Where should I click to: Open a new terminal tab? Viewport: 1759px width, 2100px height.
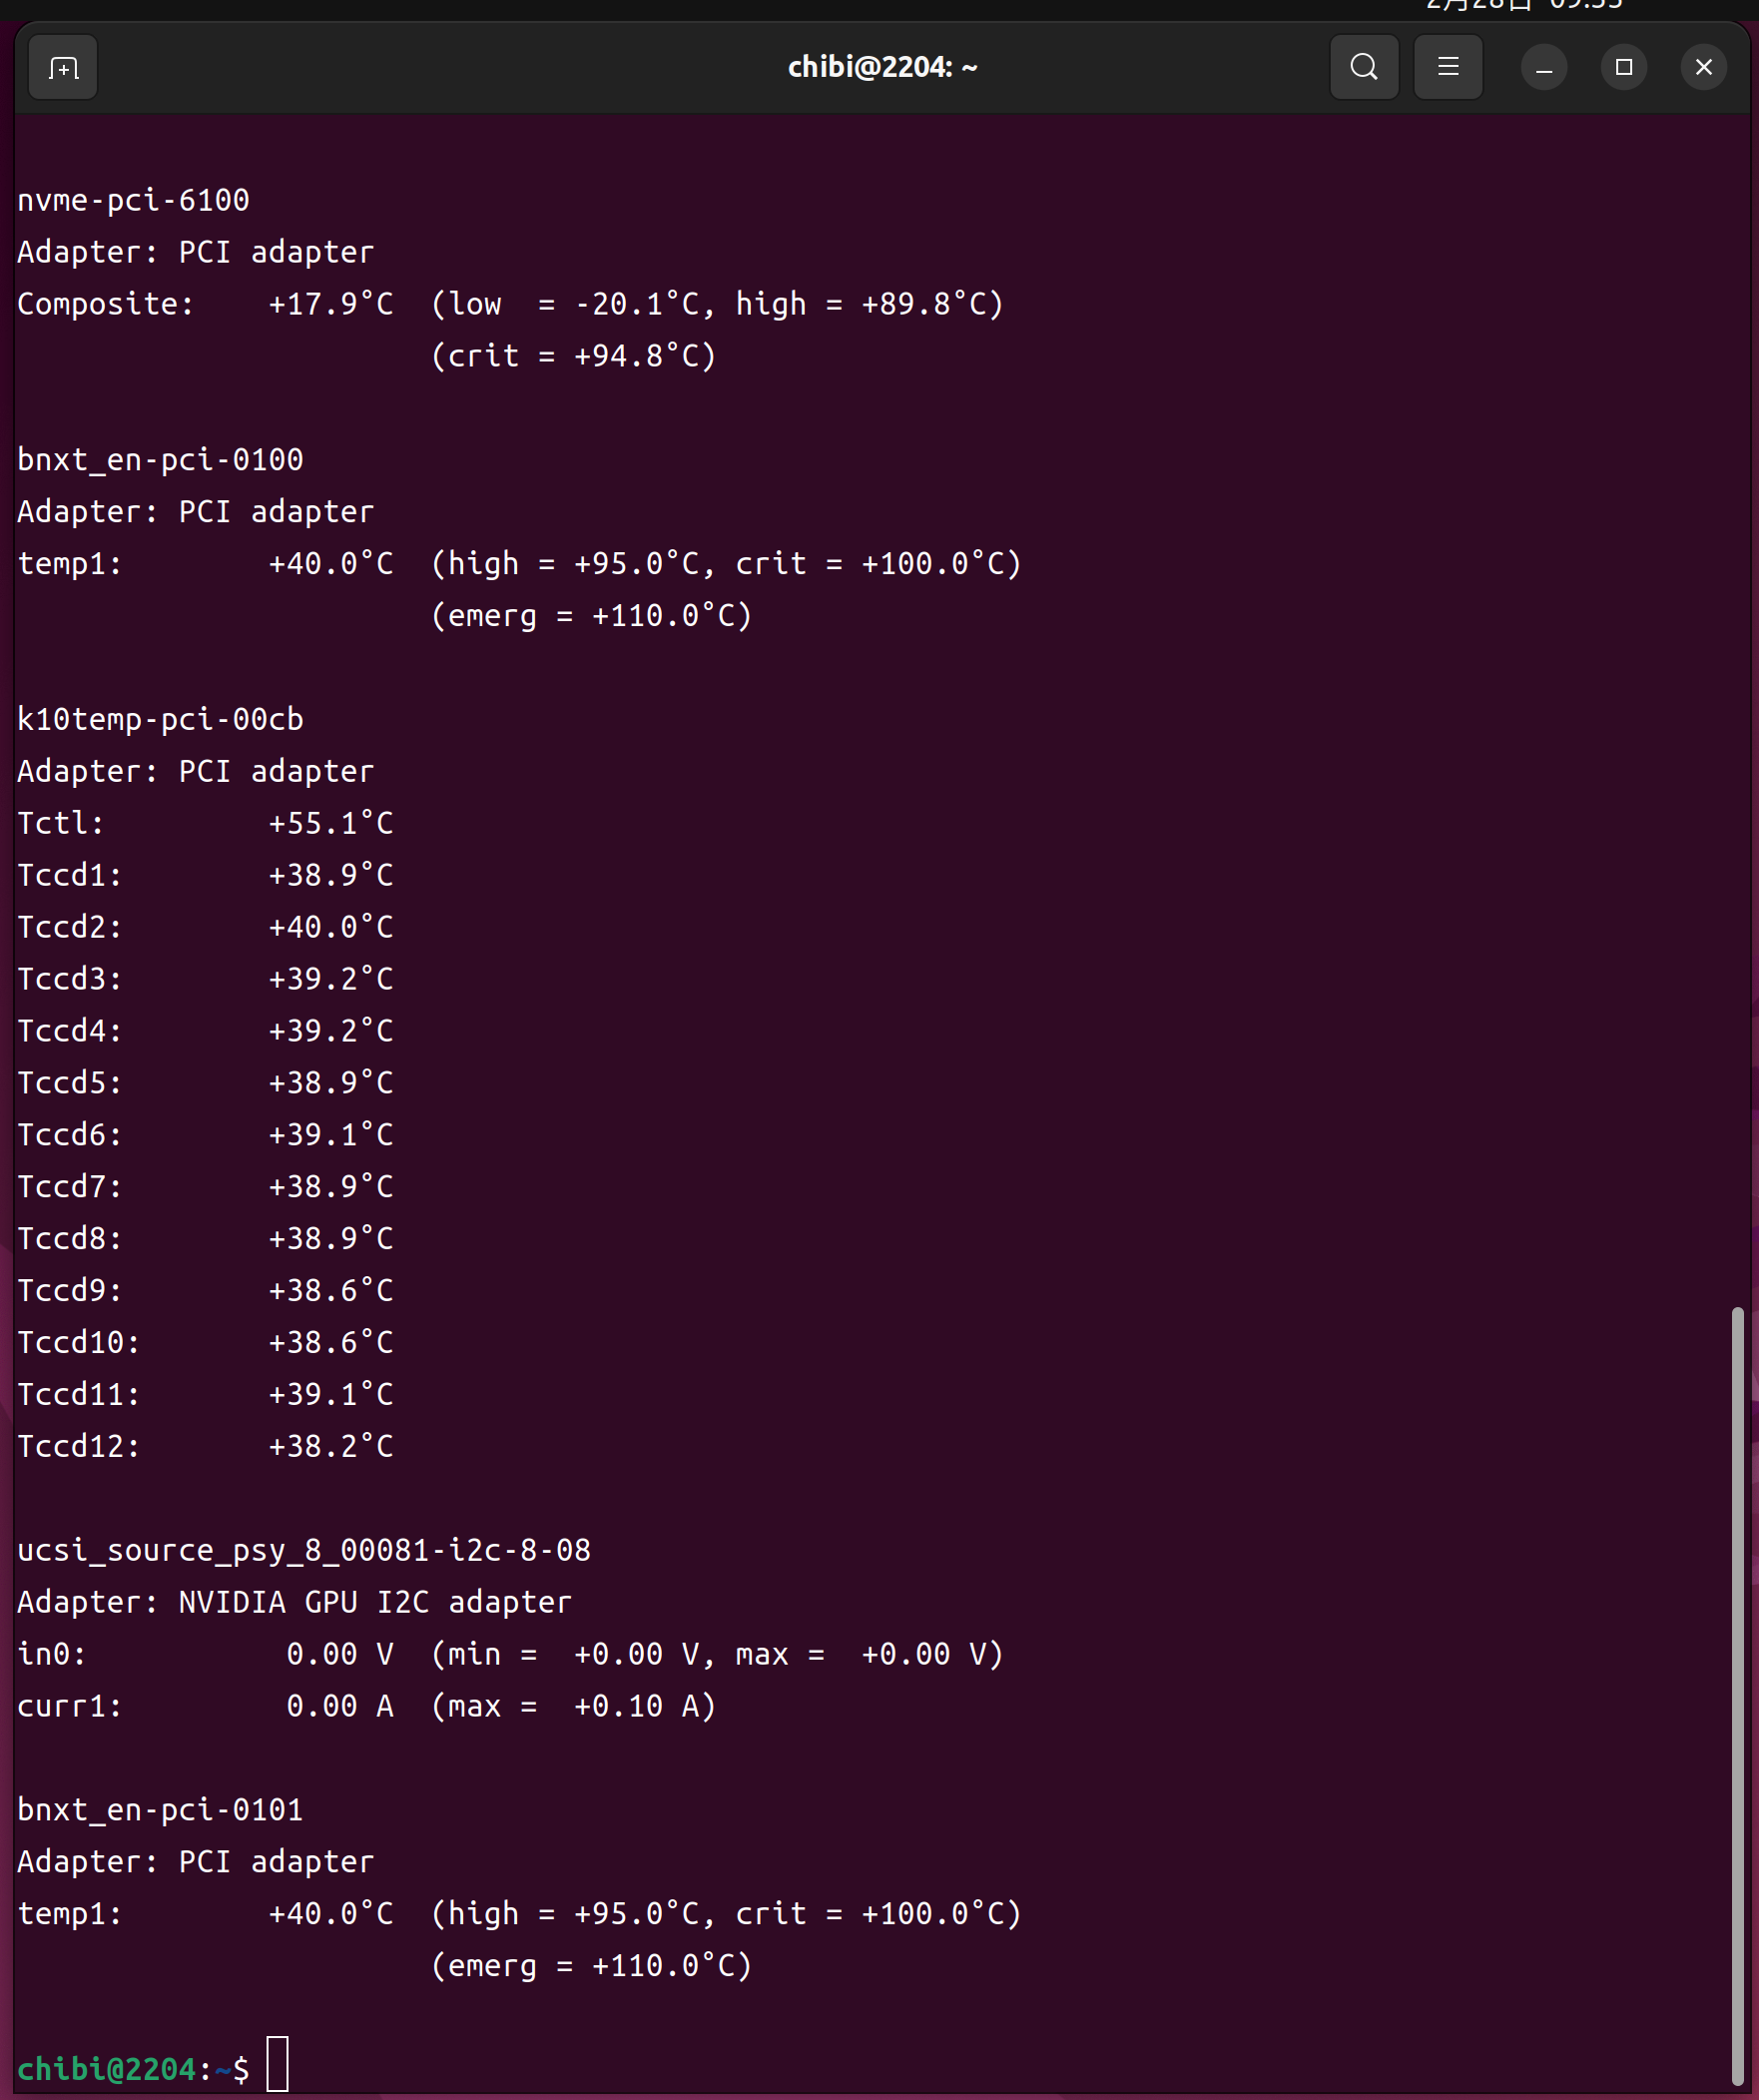(63, 68)
